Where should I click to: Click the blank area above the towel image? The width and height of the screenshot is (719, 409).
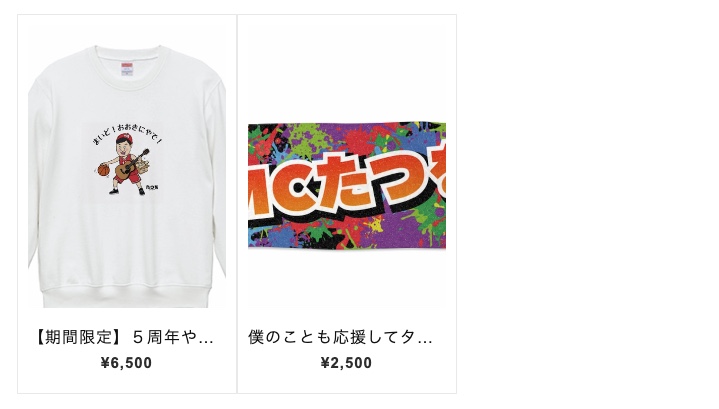pyautogui.click(x=347, y=73)
